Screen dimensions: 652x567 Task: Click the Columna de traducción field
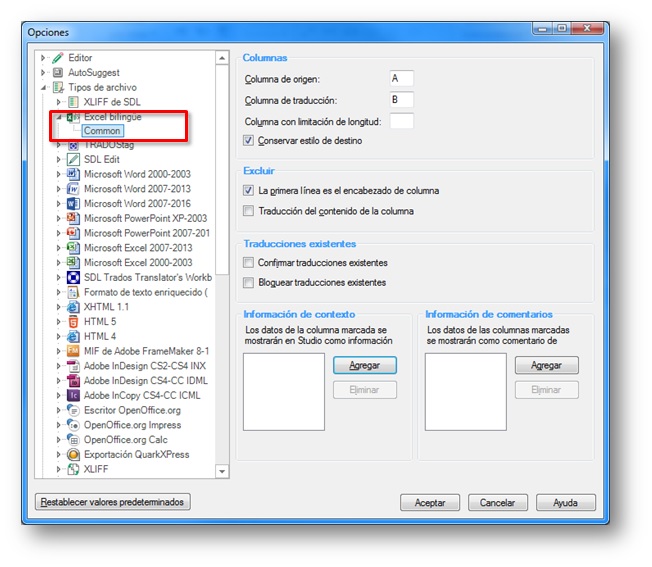tap(402, 100)
